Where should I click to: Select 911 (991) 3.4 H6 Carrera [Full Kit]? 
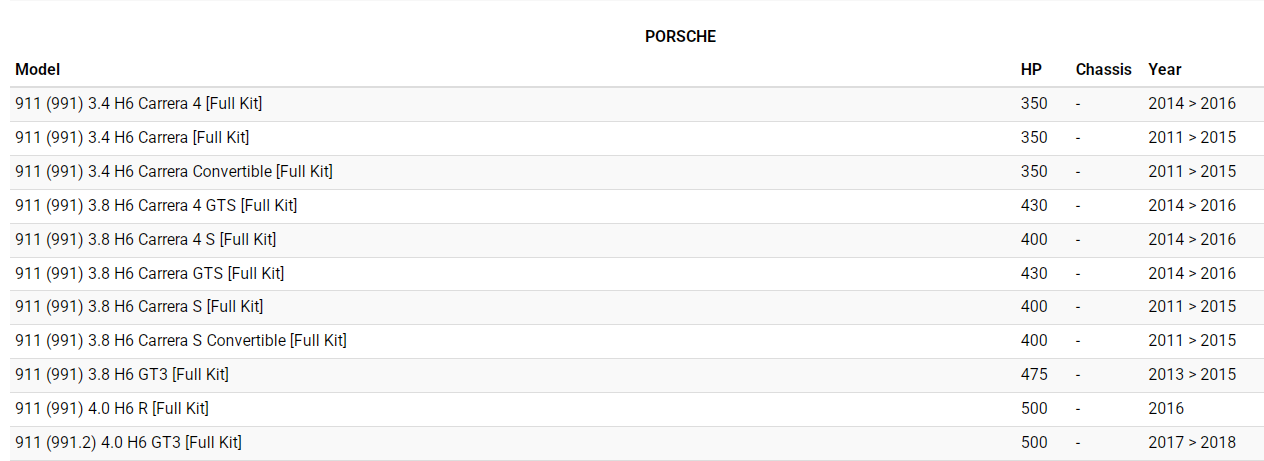pos(132,137)
